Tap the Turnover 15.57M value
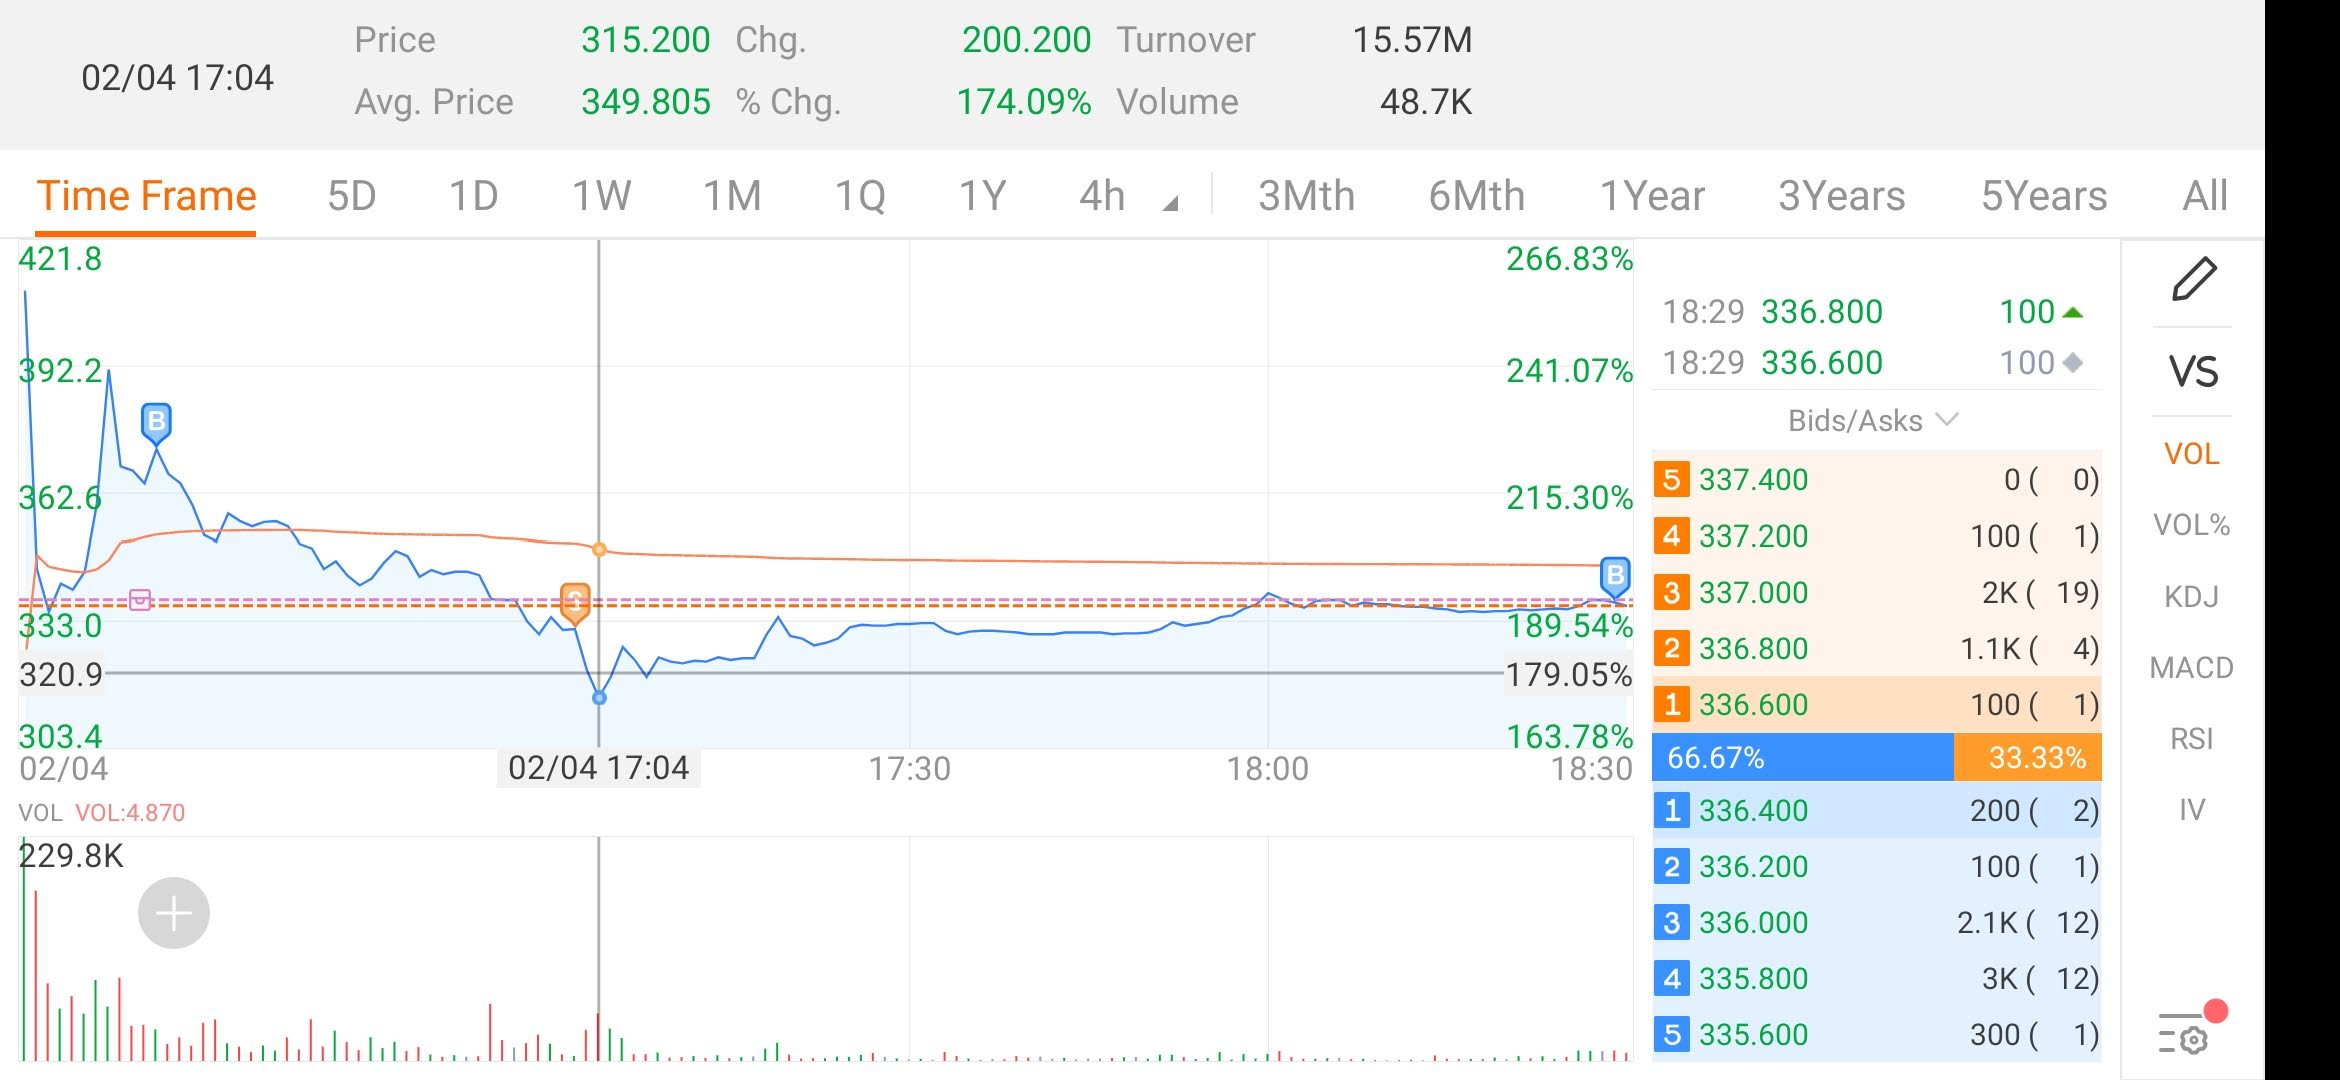2340x1080 pixels. (1412, 40)
